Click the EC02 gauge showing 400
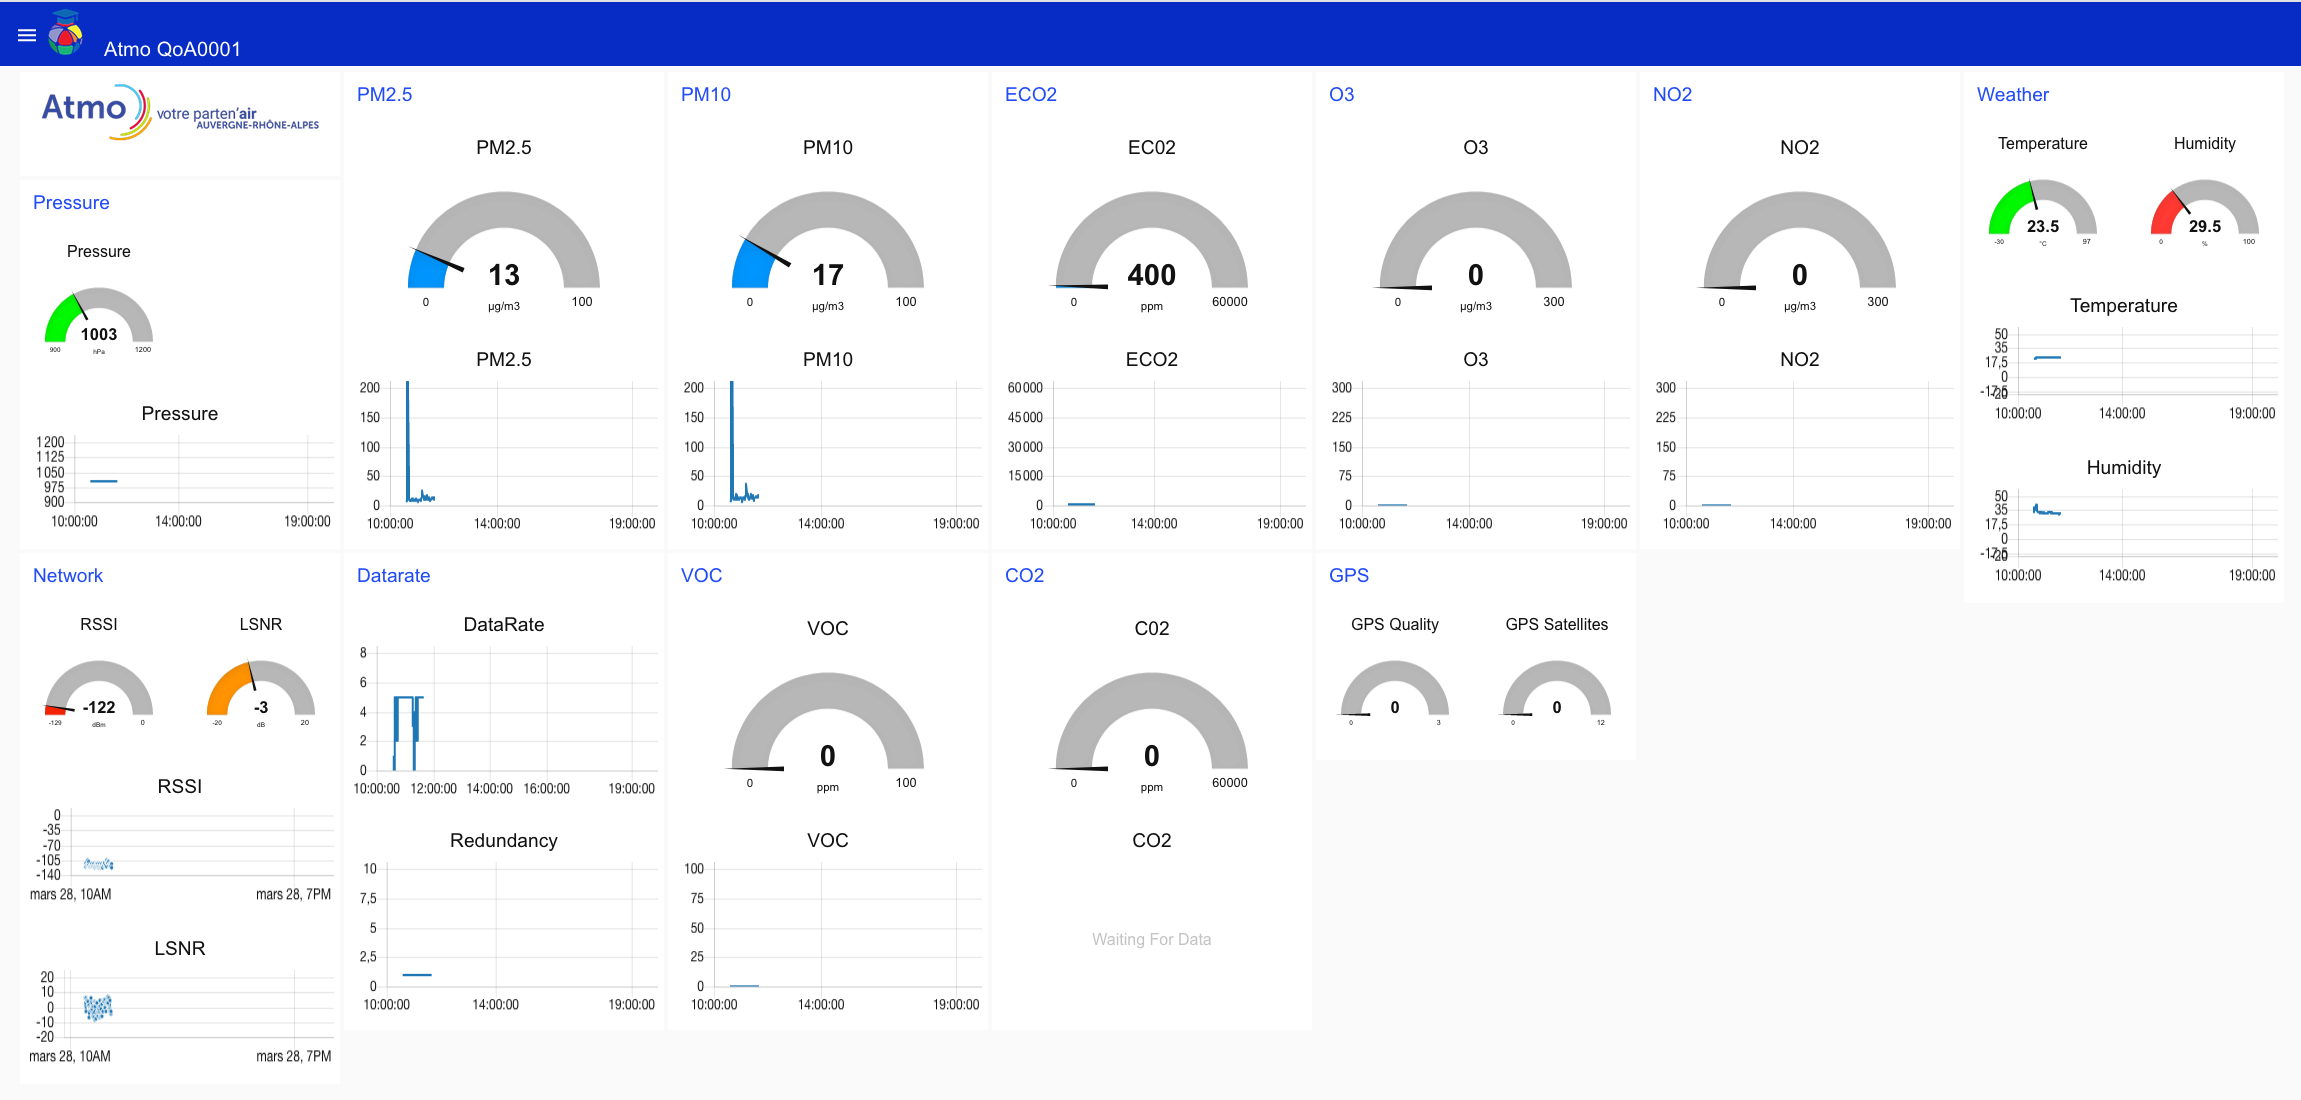 (x=1152, y=251)
